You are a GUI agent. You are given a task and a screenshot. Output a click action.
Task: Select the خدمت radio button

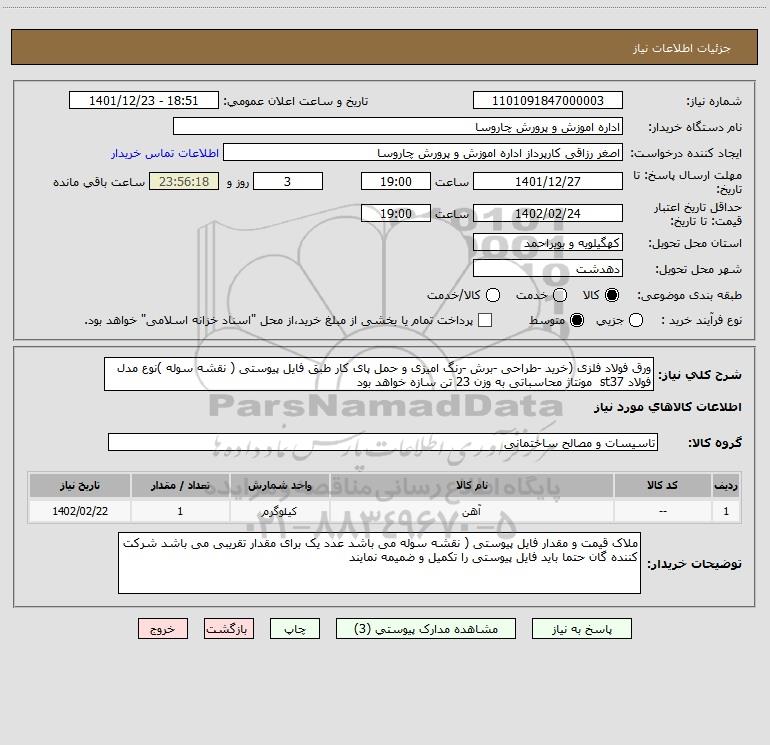(x=560, y=295)
